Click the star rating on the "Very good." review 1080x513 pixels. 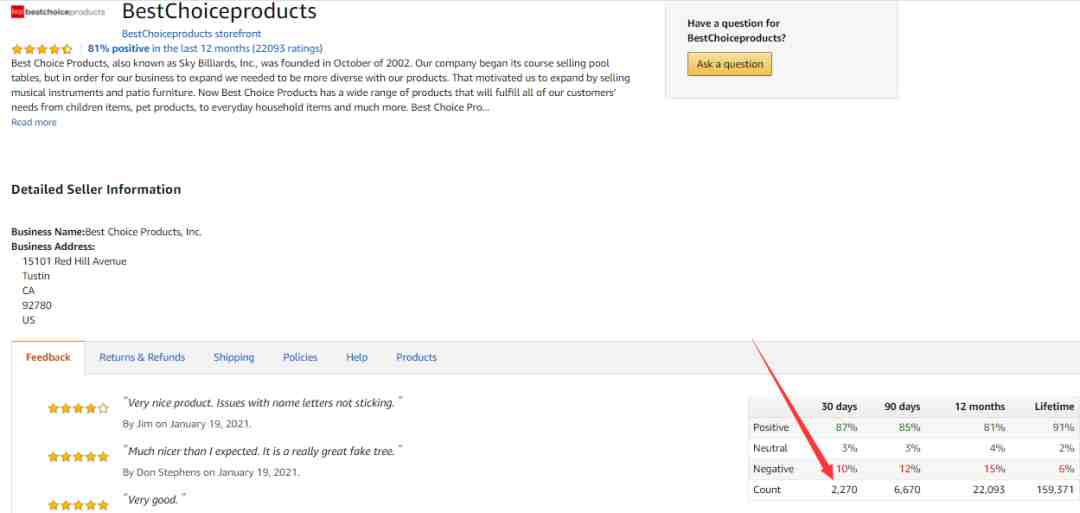point(78,505)
